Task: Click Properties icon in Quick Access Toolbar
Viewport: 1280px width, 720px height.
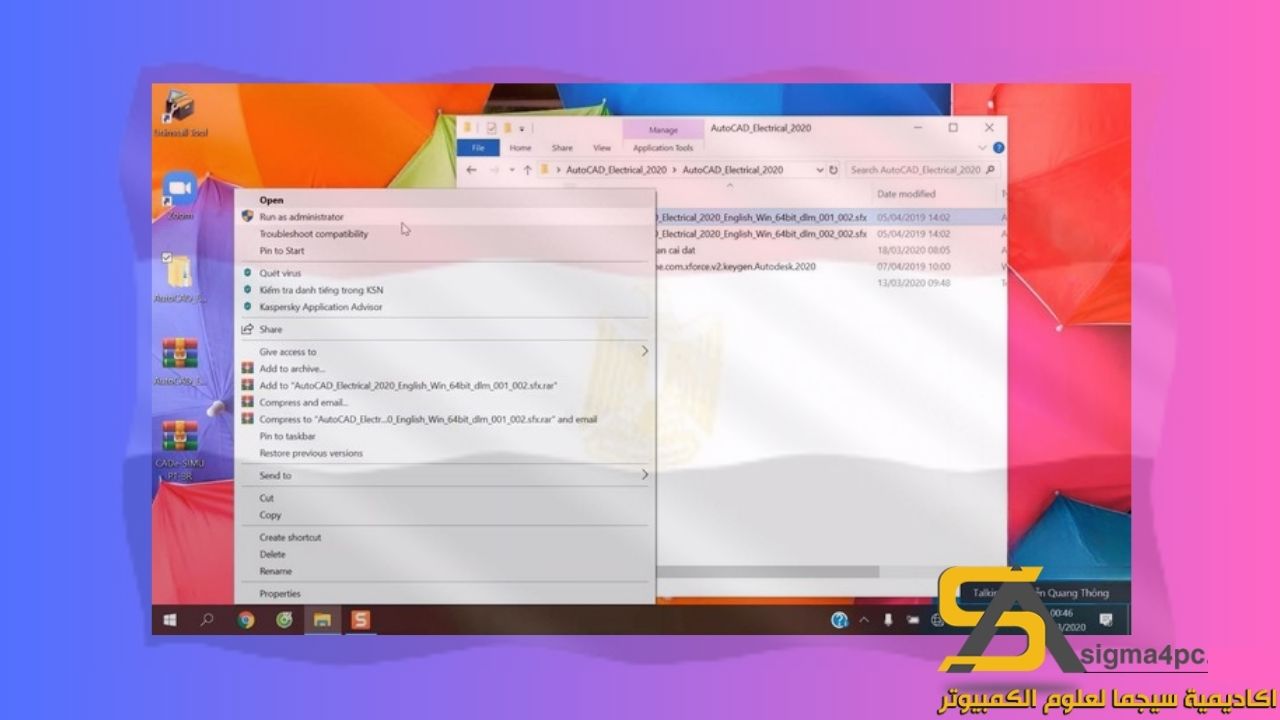Action: click(492, 128)
